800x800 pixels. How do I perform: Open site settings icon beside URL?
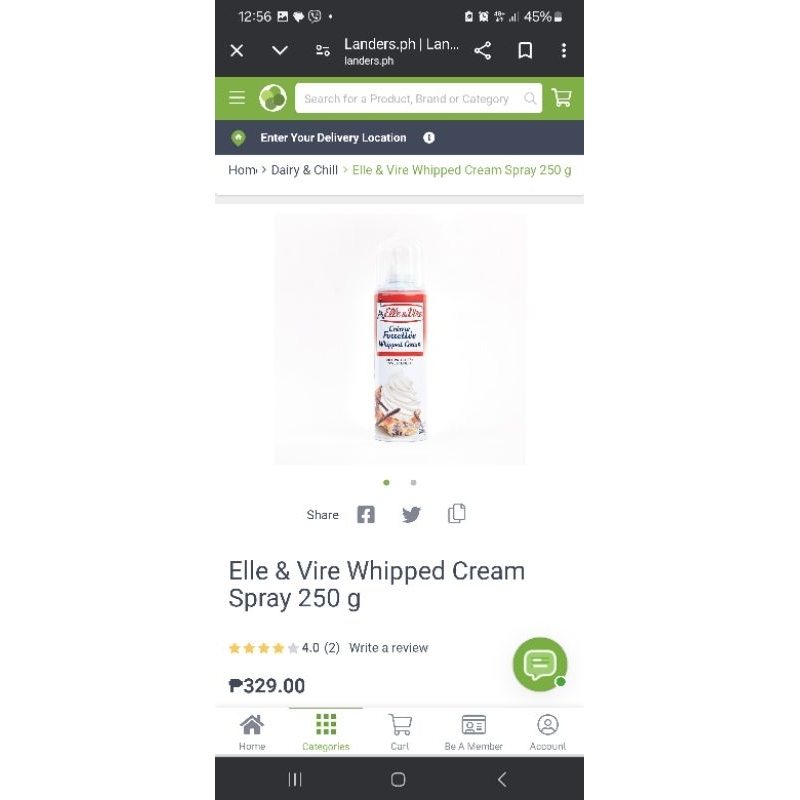(322, 51)
